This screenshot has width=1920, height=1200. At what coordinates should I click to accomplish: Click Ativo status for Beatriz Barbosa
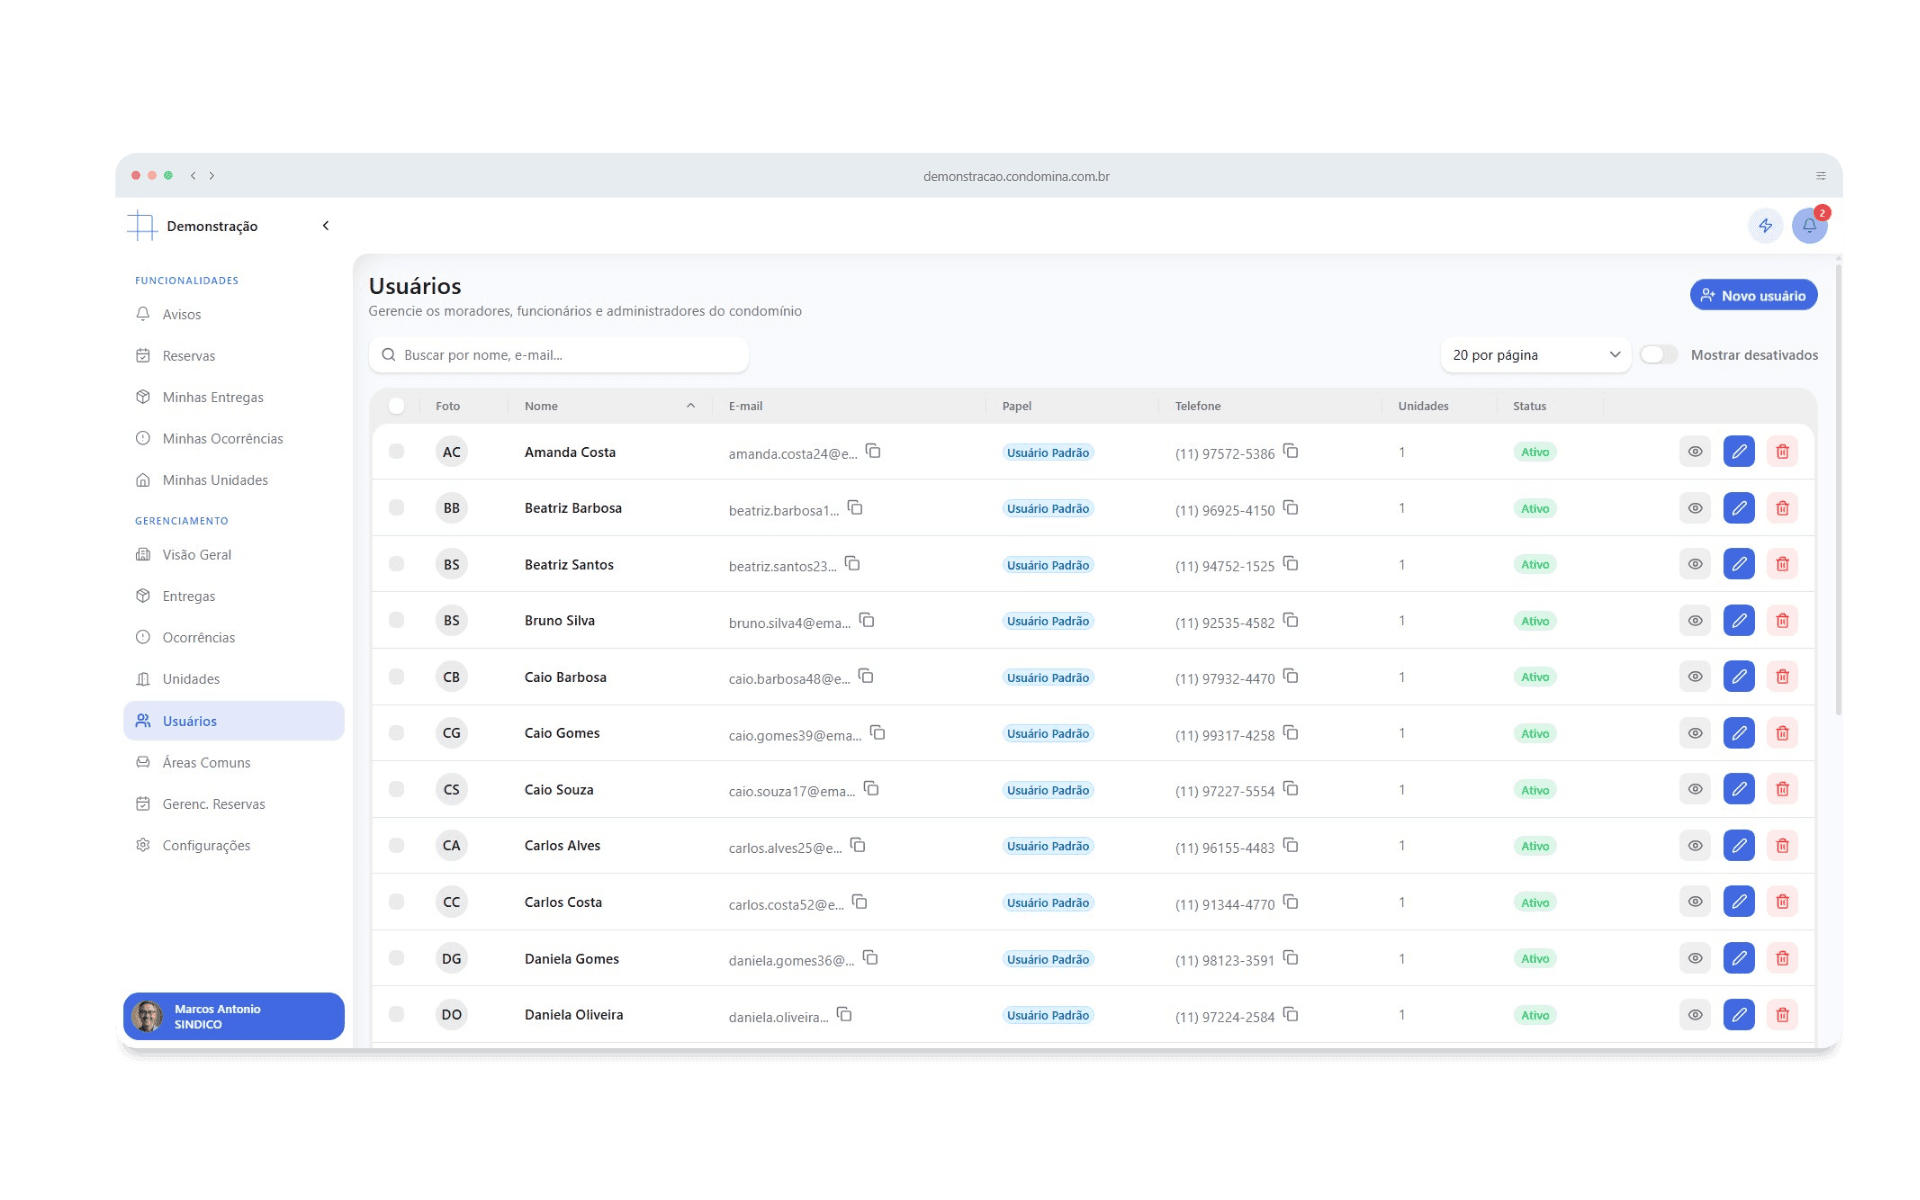coord(1535,508)
